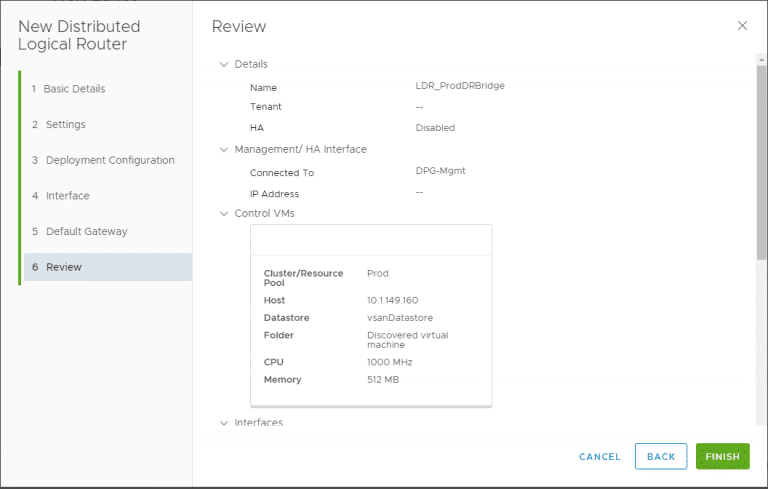
Task: Collapse the Control VMs section chevron
Action: pyautogui.click(x=224, y=214)
